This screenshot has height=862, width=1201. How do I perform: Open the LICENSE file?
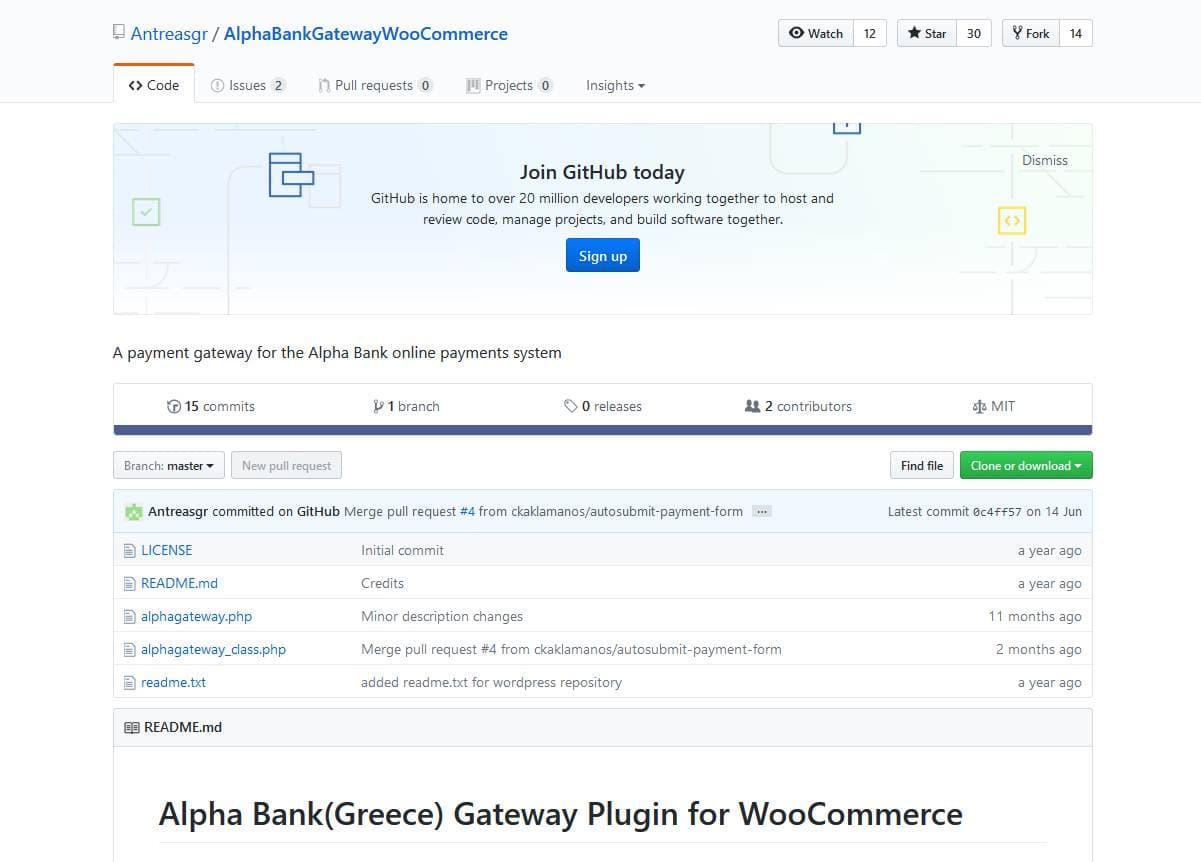[x=167, y=550]
